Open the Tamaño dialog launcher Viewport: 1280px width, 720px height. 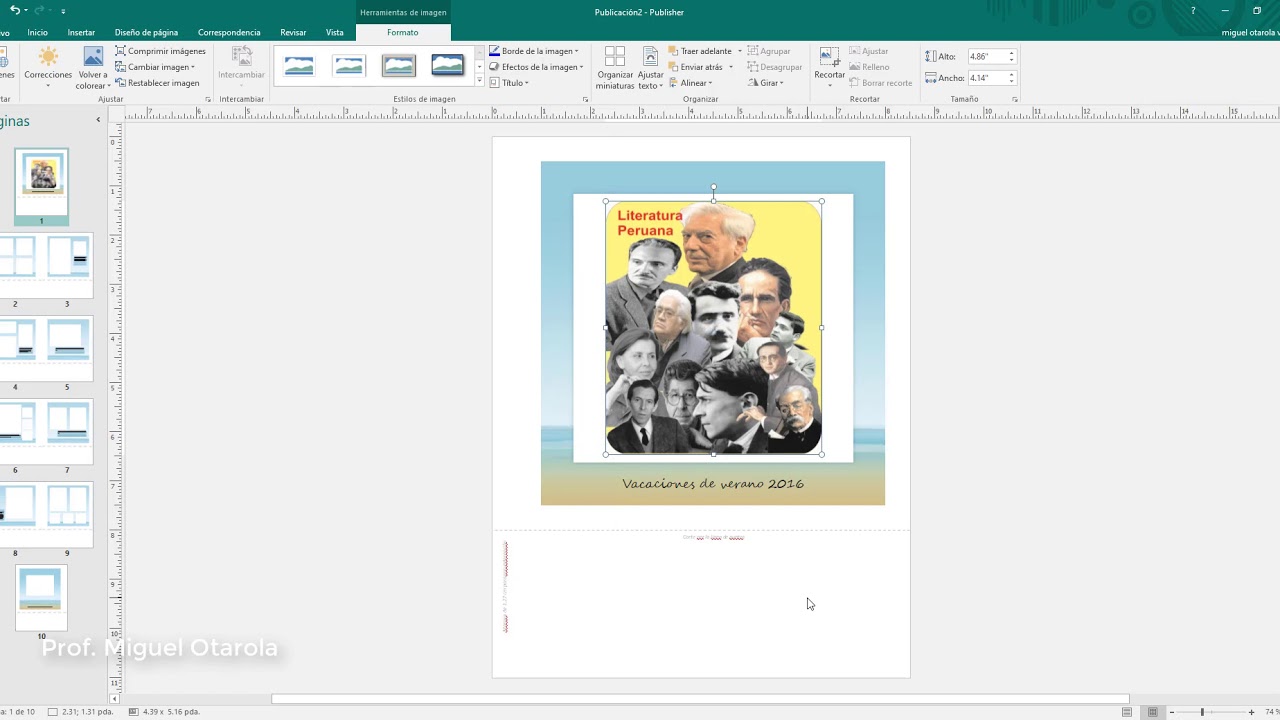pos(1015,100)
